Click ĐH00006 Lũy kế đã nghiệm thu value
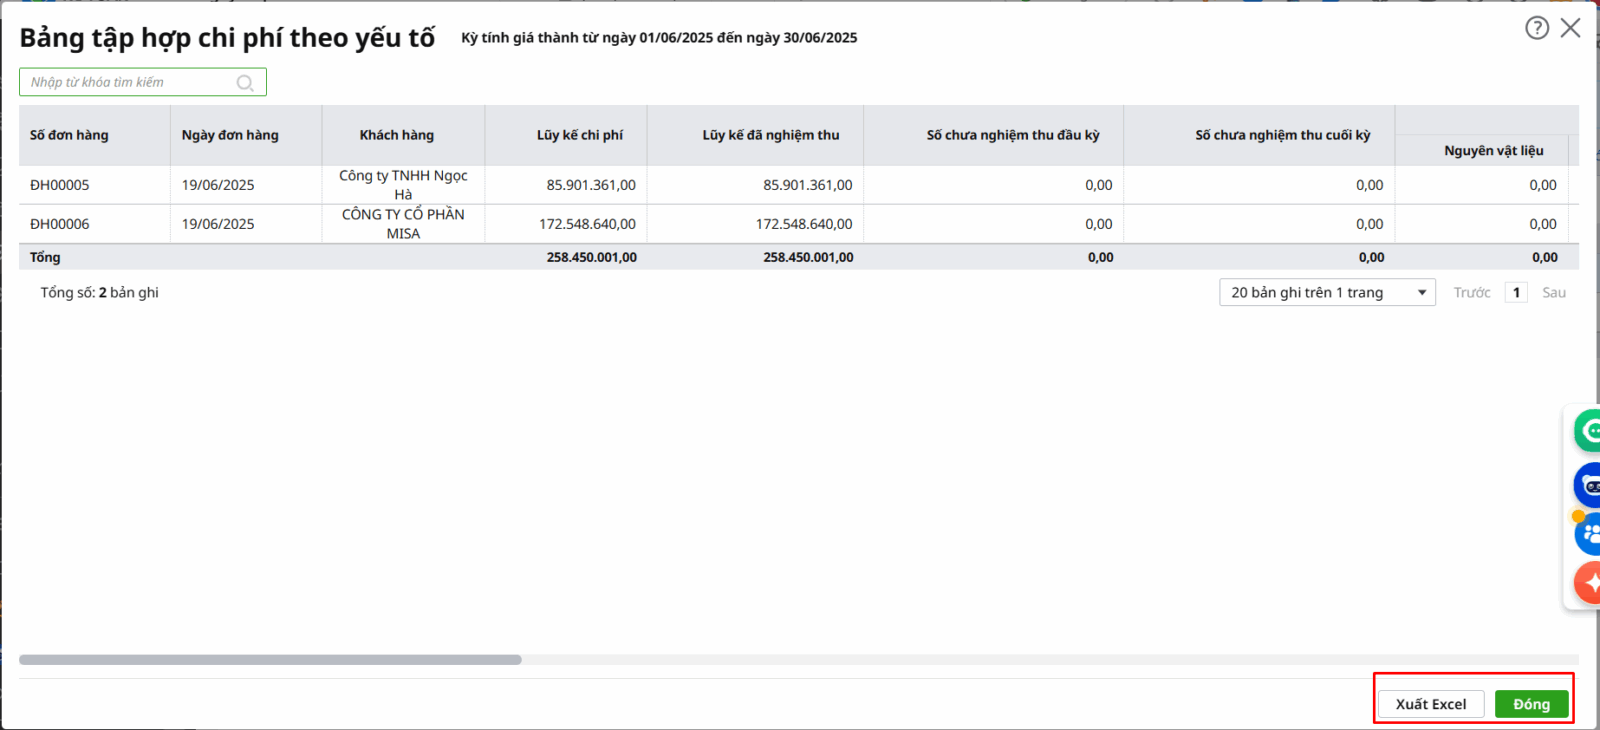 804,224
